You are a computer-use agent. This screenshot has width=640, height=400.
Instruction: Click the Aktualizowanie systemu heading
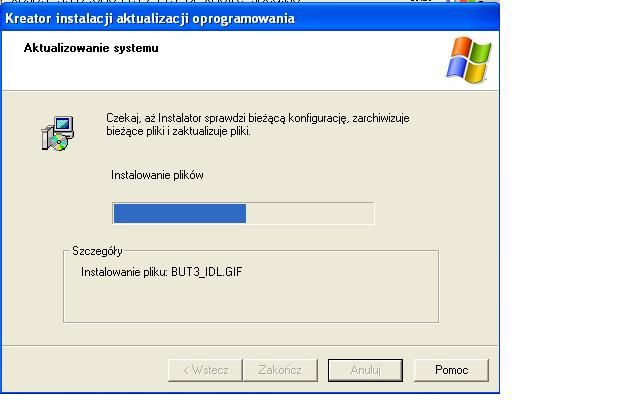pyautogui.click(x=91, y=48)
